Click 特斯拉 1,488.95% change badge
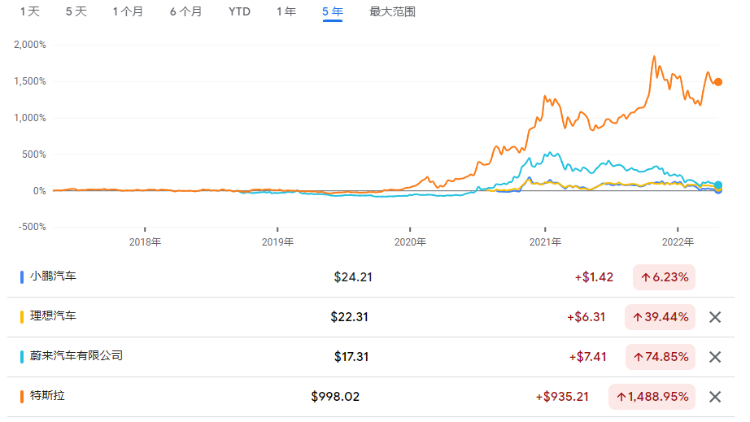The height and width of the screenshot is (422, 750). (655, 397)
